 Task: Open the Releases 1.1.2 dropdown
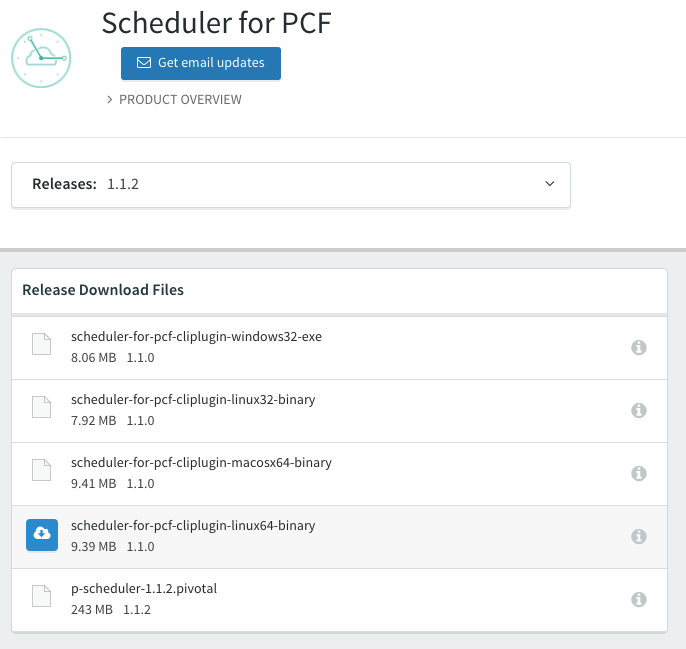tap(291, 185)
